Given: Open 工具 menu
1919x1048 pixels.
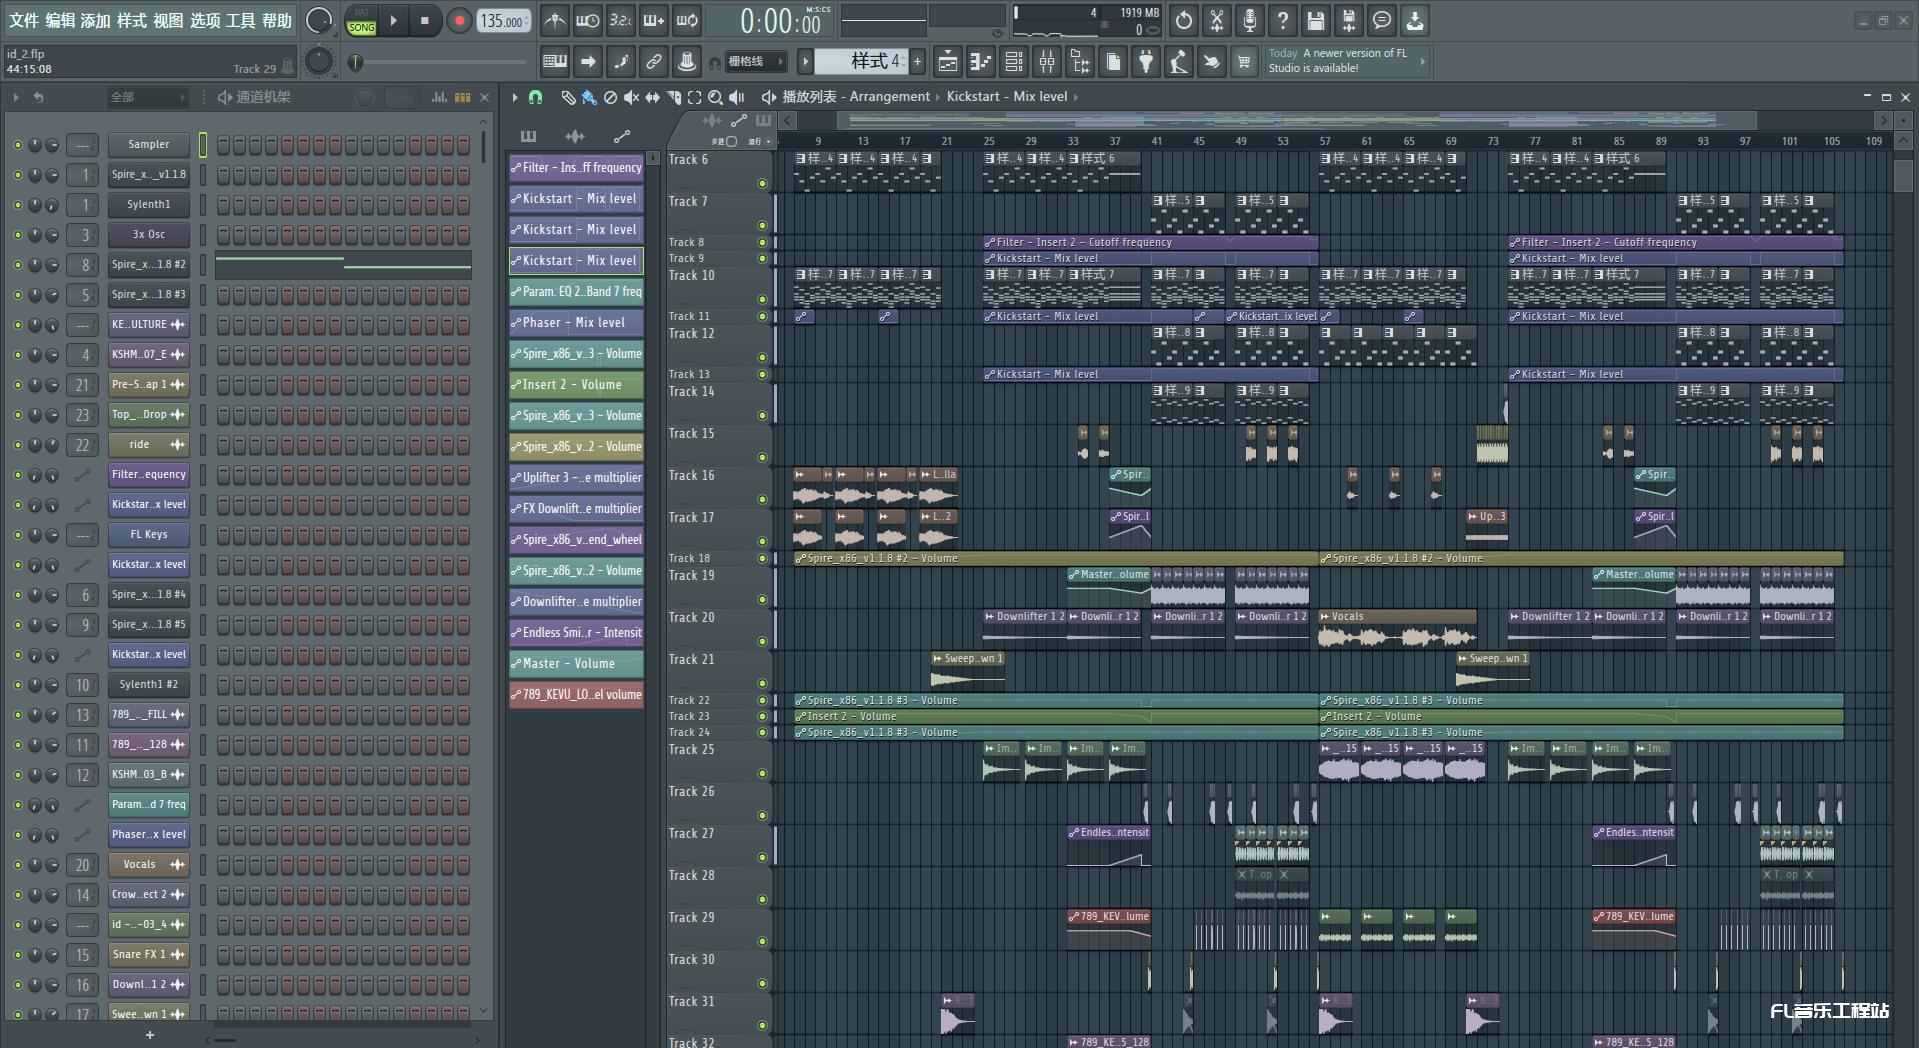Looking at the screenshot, I should [x=240, y=20].
